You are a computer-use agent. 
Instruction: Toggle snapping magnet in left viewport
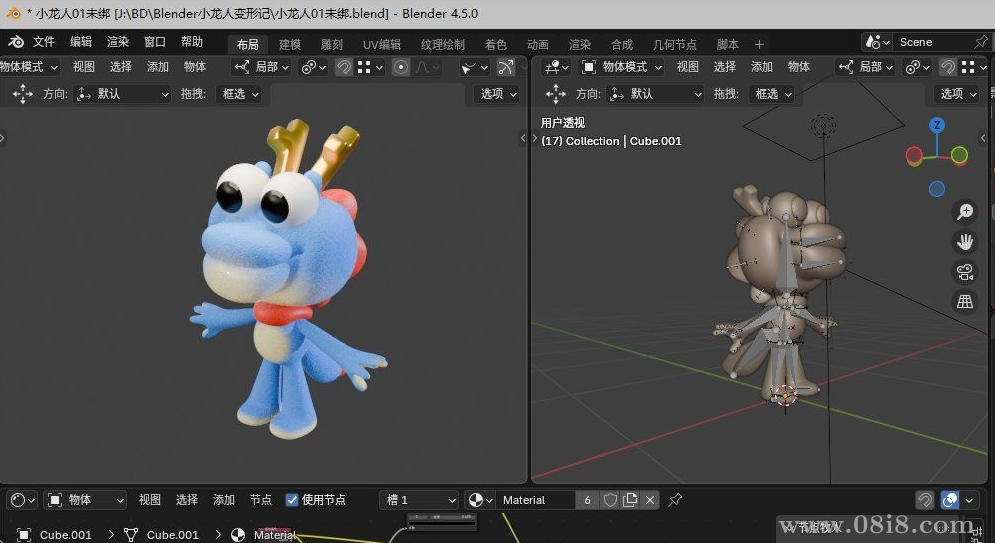coord(343,67)
